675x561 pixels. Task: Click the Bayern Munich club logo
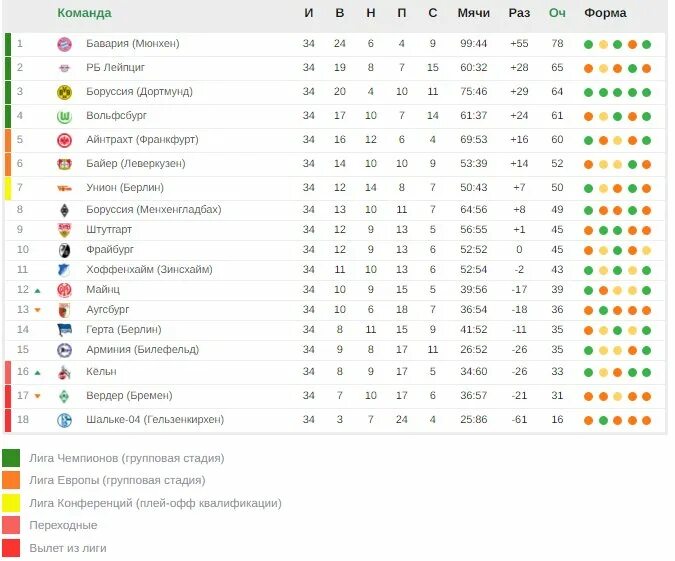[65, 44]
